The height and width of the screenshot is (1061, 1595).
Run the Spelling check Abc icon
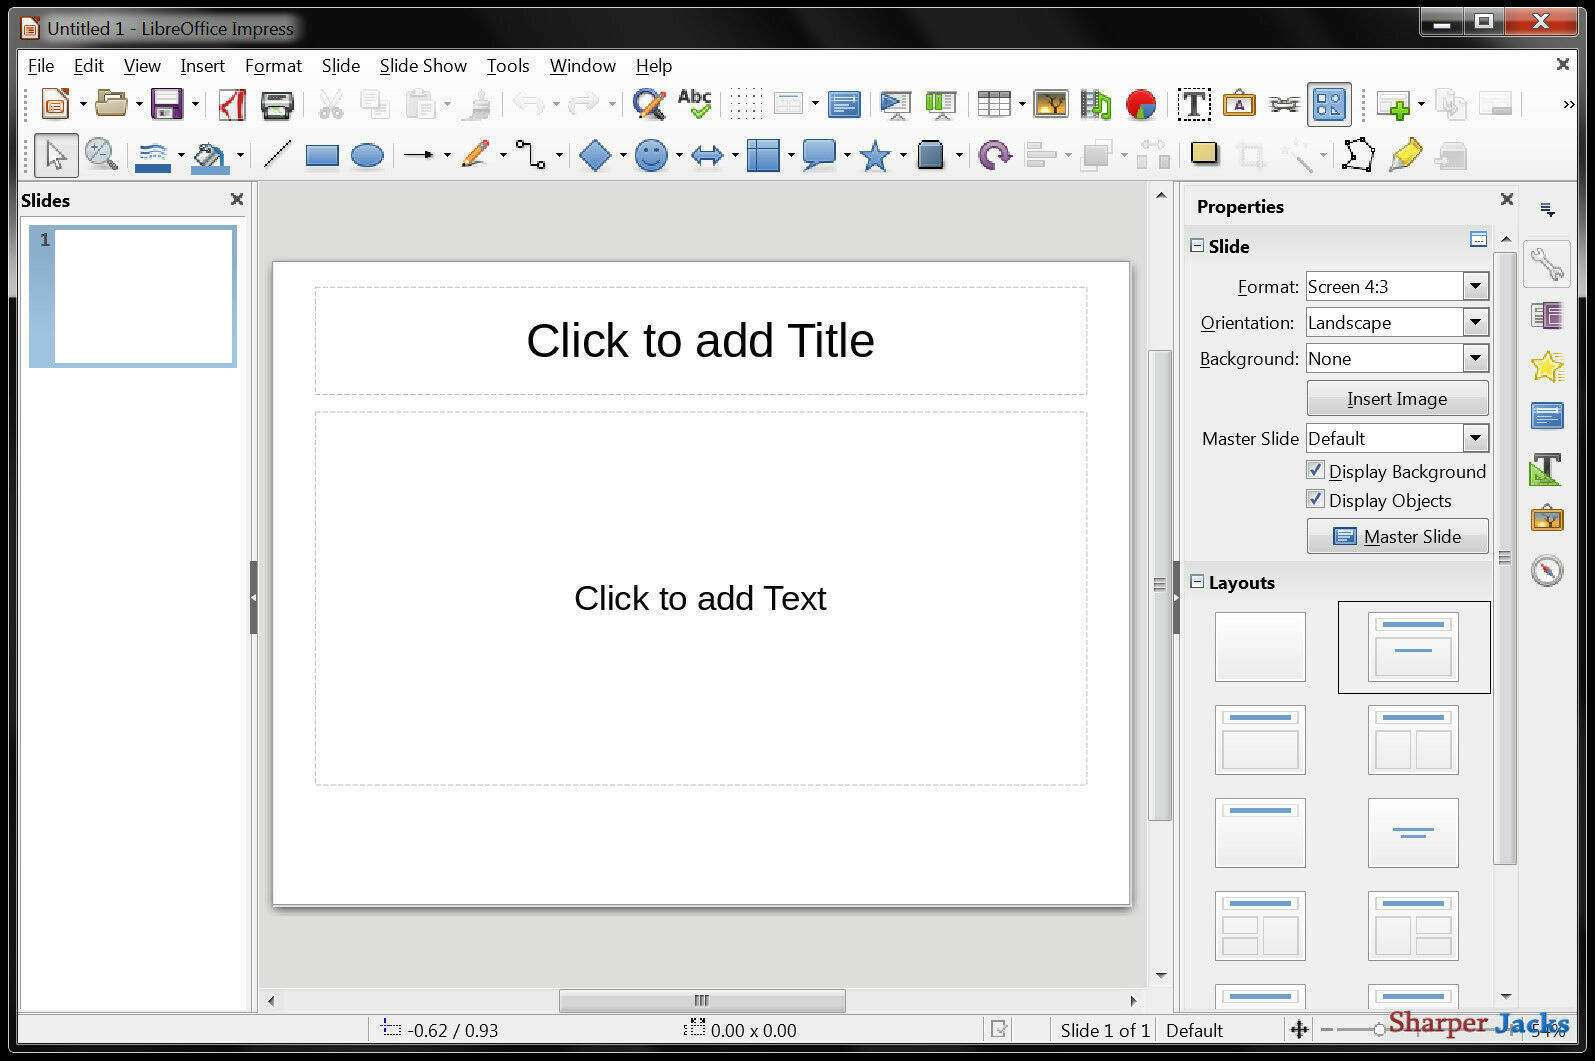tap(694, 104)
